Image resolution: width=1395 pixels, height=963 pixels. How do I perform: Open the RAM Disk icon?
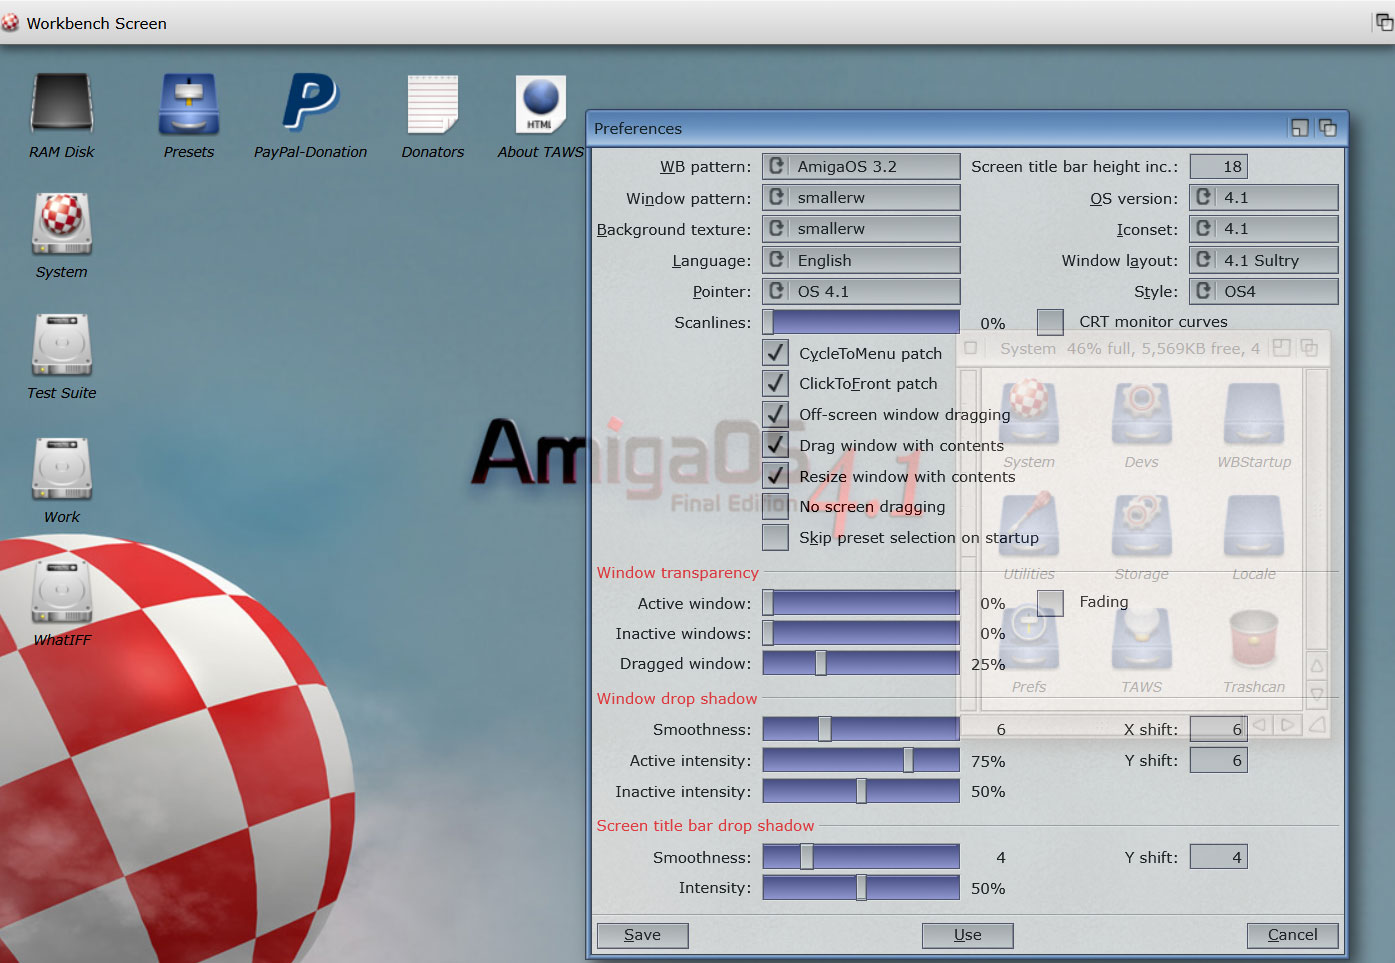click(x=61, y=103)
